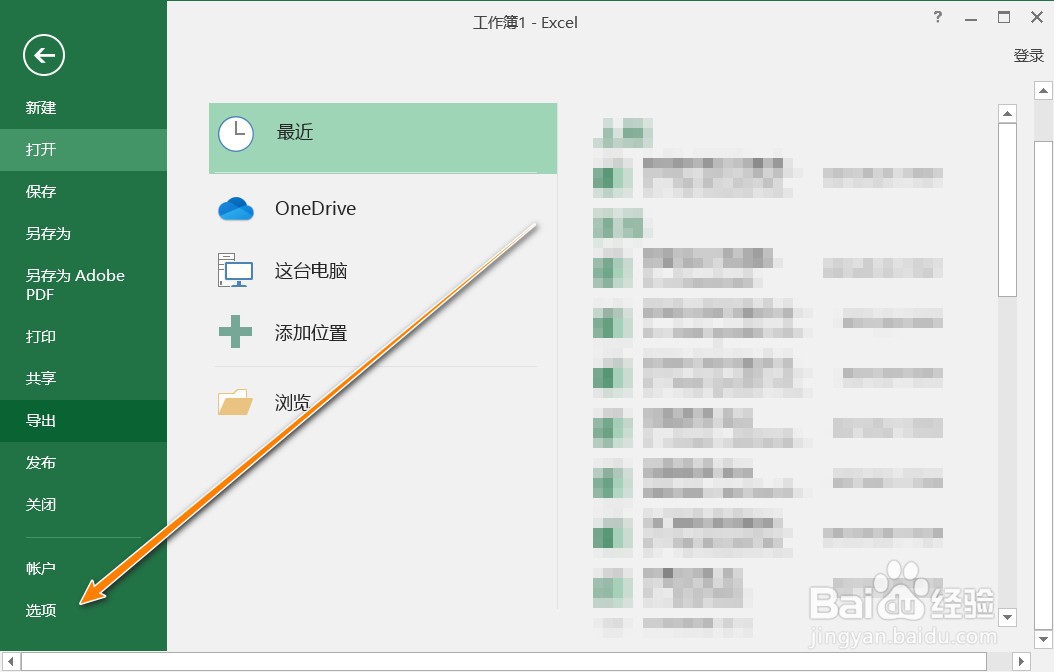Click the green plus icon
The width and height of the screenshot is (1054, 672).
click(x=235, y=332)
